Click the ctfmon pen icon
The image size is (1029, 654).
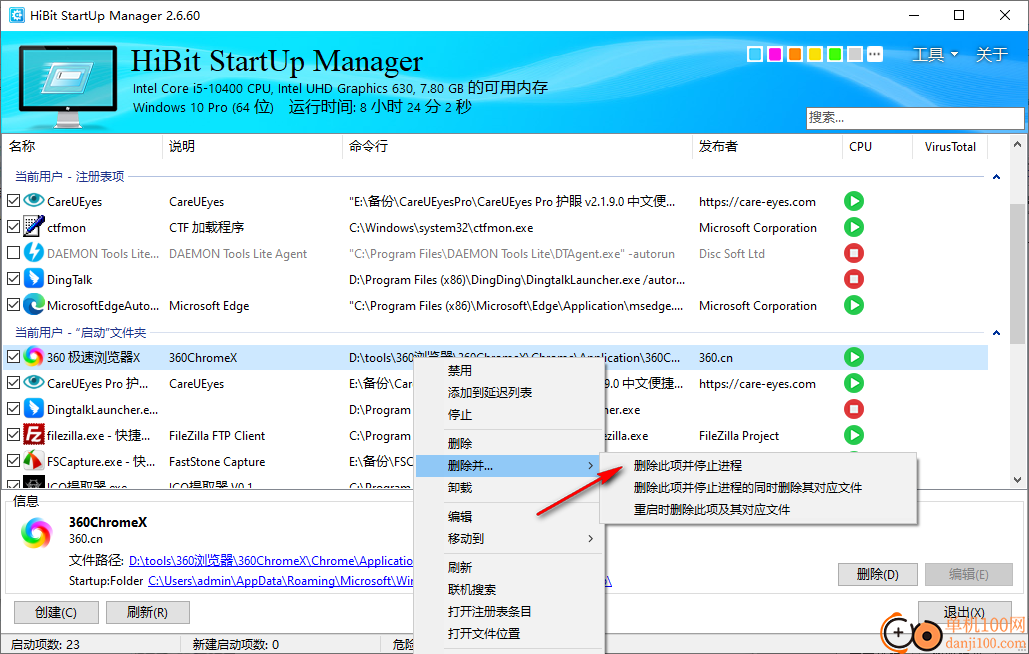[x=34, y=226]
